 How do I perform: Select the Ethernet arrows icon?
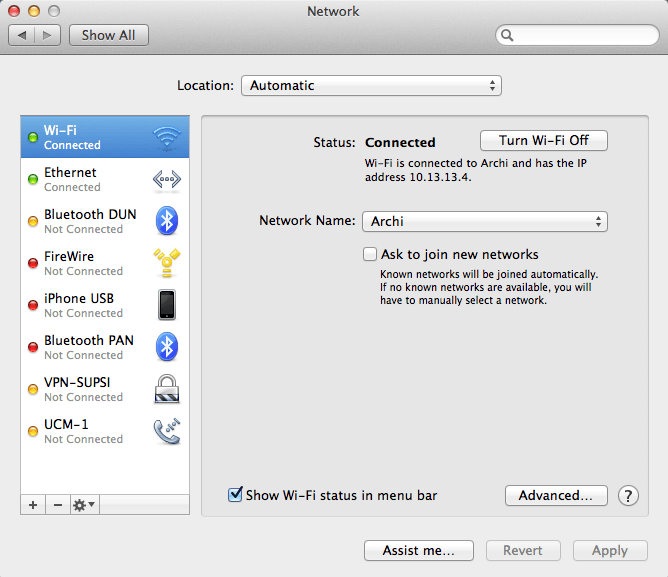tap(166, 179)
